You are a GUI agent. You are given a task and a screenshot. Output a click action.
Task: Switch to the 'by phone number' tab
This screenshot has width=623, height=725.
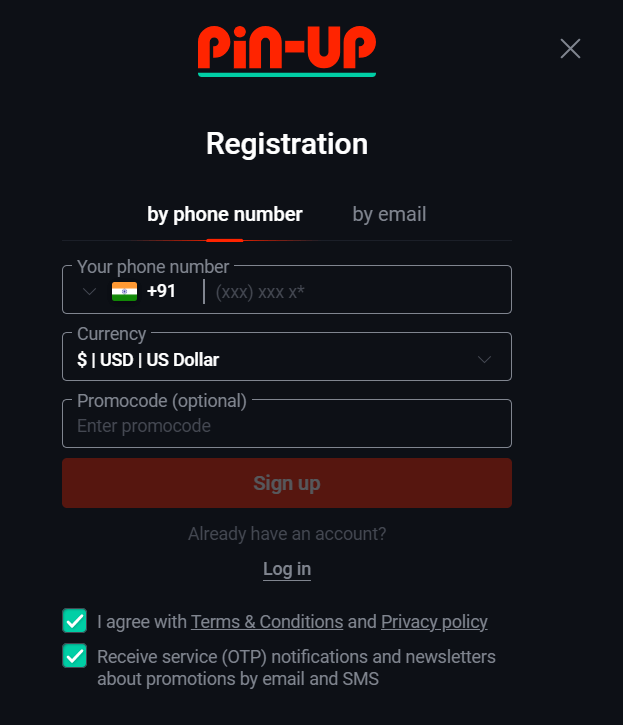(x=225, y=214)
